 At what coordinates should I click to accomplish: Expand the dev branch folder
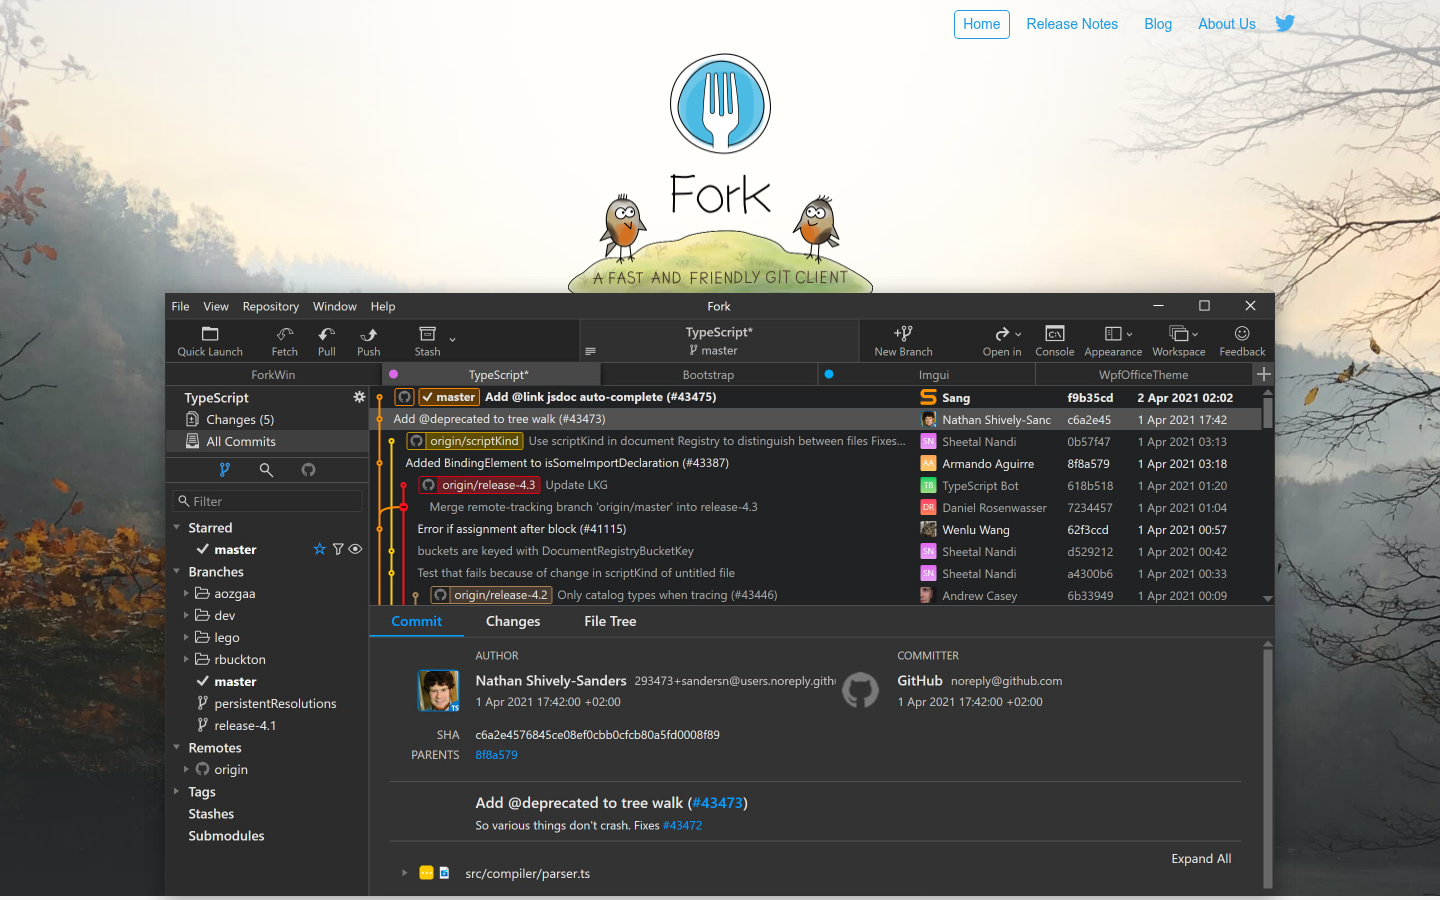pyautogui.click(x=186, y=615)
